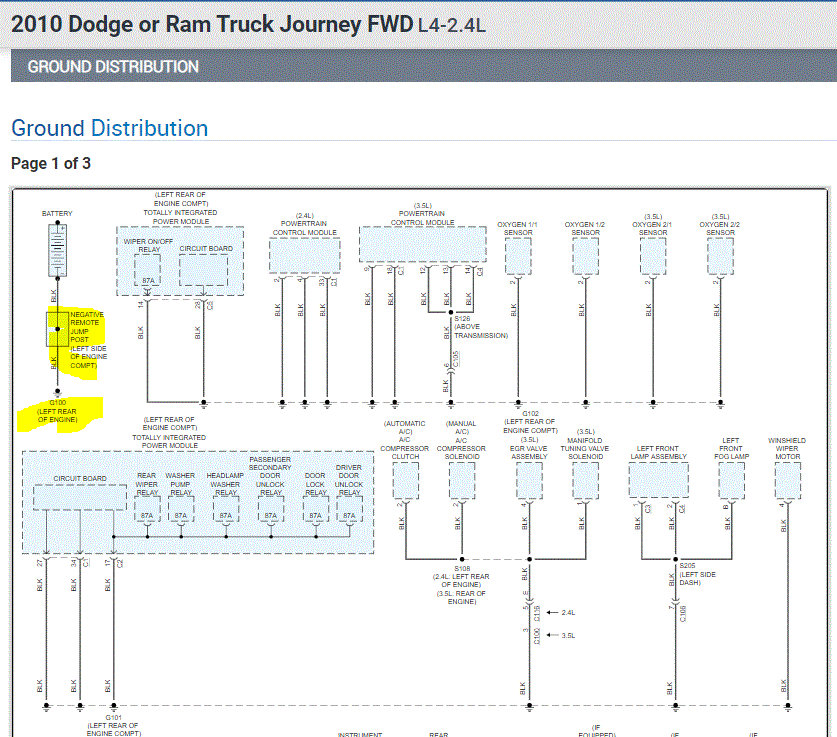837x737 pixels.
Task: Click the 2.4L arrow label near C126
Action: coord(562,613)
